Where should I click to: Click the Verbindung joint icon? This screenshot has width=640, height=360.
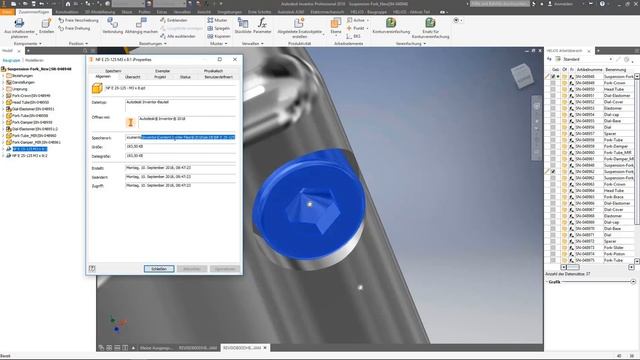pyautogui.click(x=112, y=23)
